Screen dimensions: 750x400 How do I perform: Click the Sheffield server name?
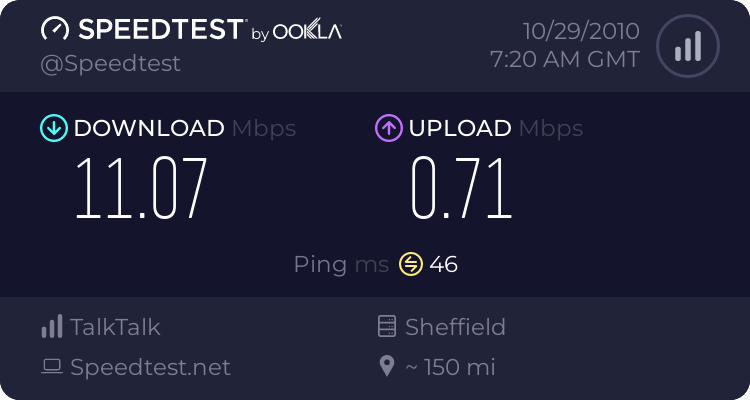coord(455,327)
